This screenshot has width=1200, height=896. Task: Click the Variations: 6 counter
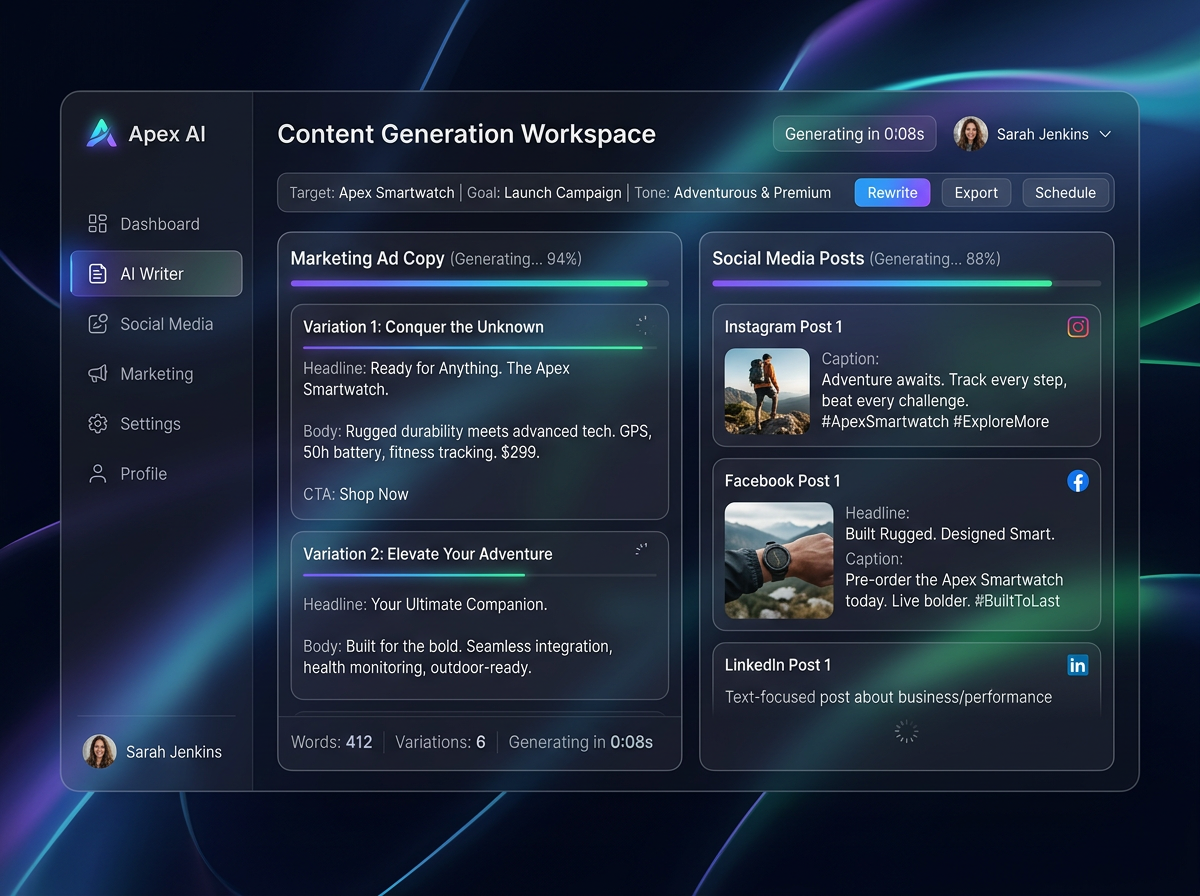click(440, 742)
